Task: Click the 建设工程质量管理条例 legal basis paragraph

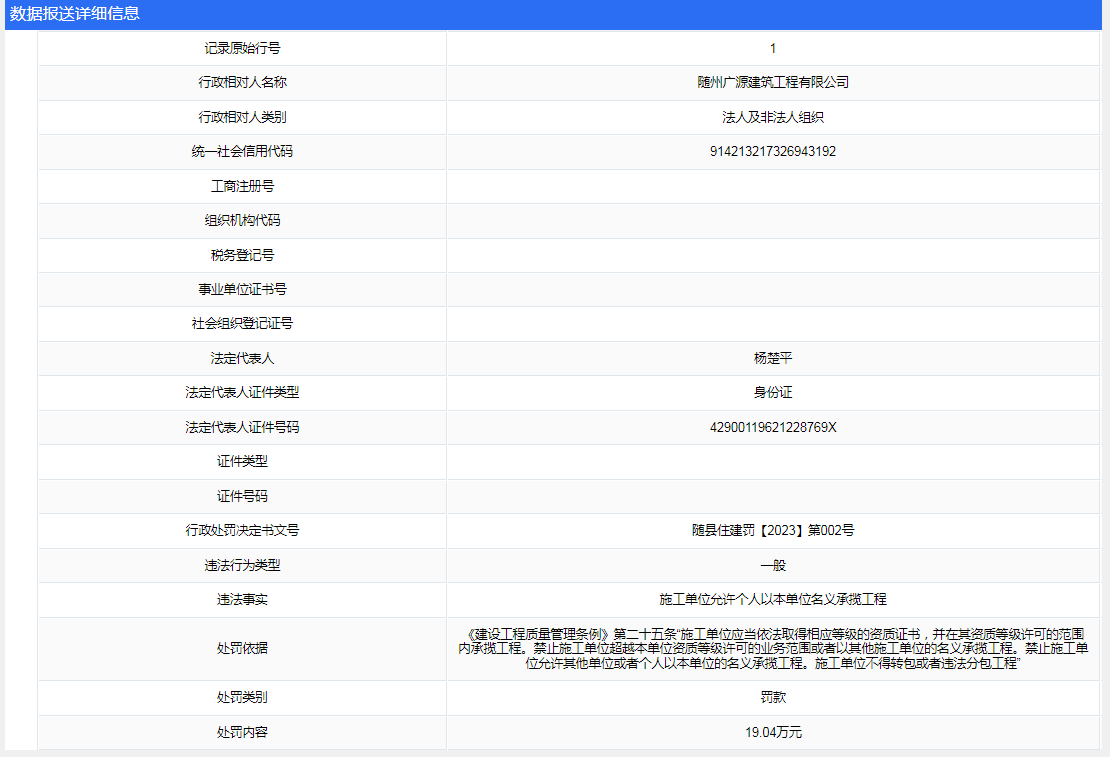Action: (772, 649)
